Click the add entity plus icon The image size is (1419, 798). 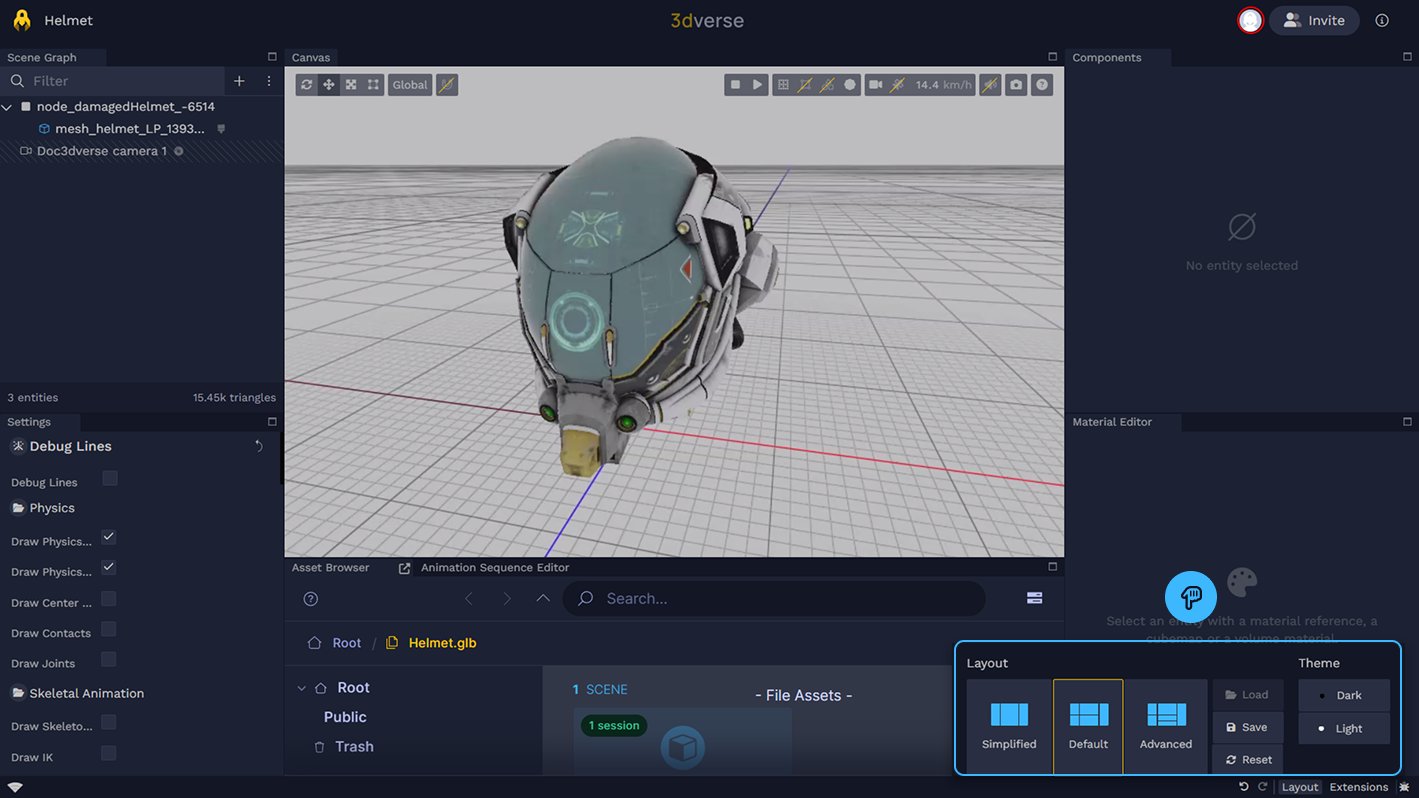239,81
